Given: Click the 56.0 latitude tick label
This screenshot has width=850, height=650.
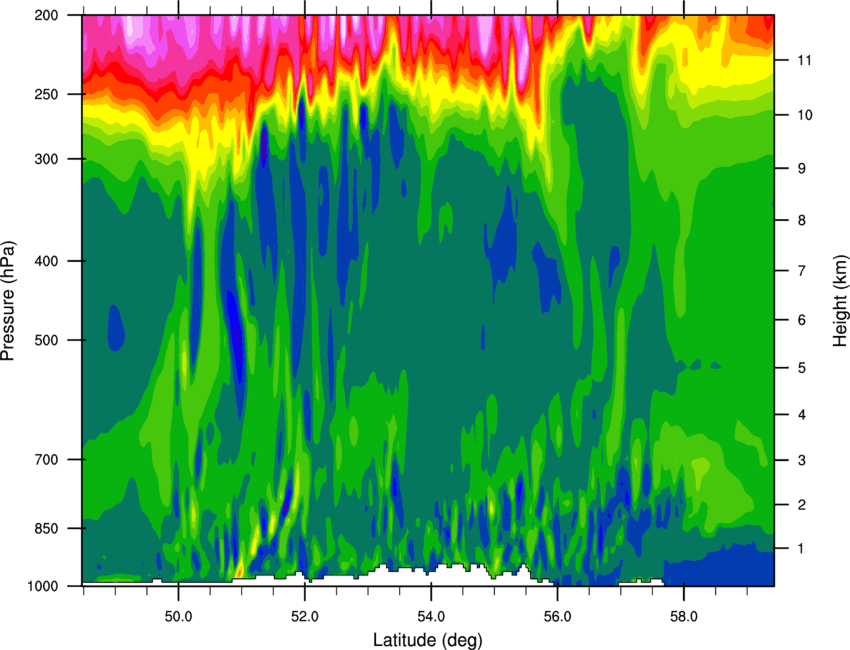Looking at the screenshot, I should click(557, 616).
